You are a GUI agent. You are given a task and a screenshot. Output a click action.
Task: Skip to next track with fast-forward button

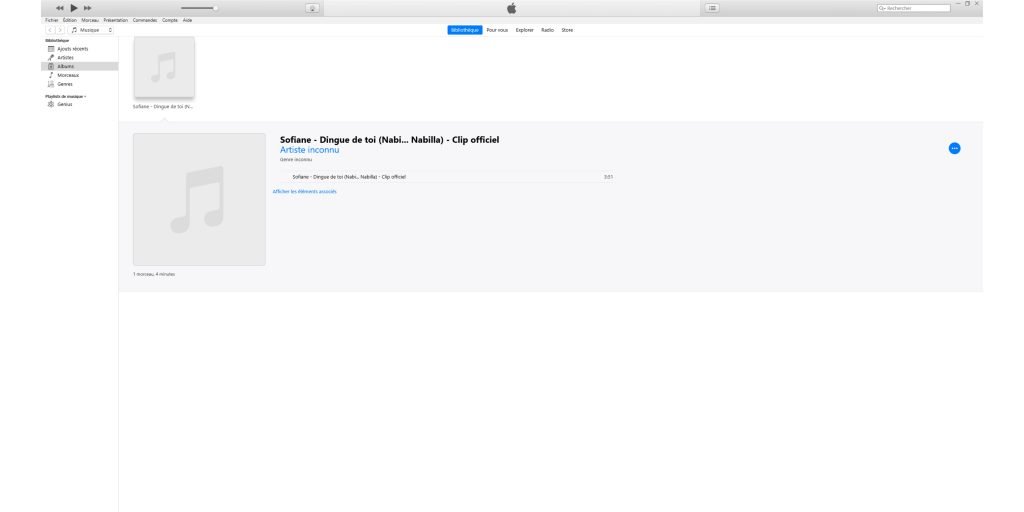click(x=88, y=8)
